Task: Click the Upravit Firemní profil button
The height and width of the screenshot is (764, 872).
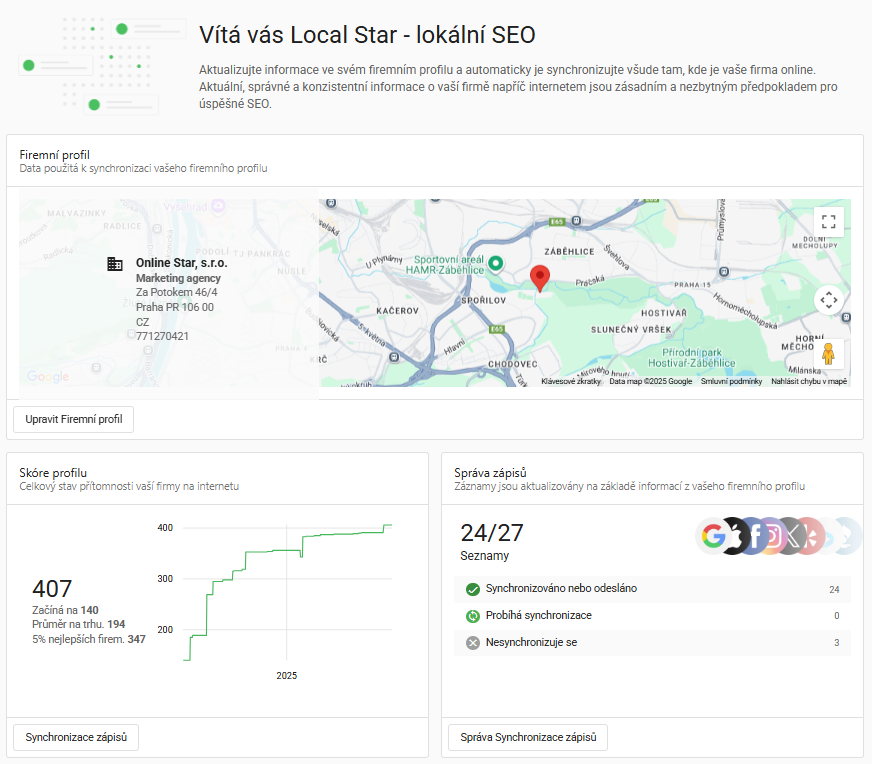Action: point(74,419)
